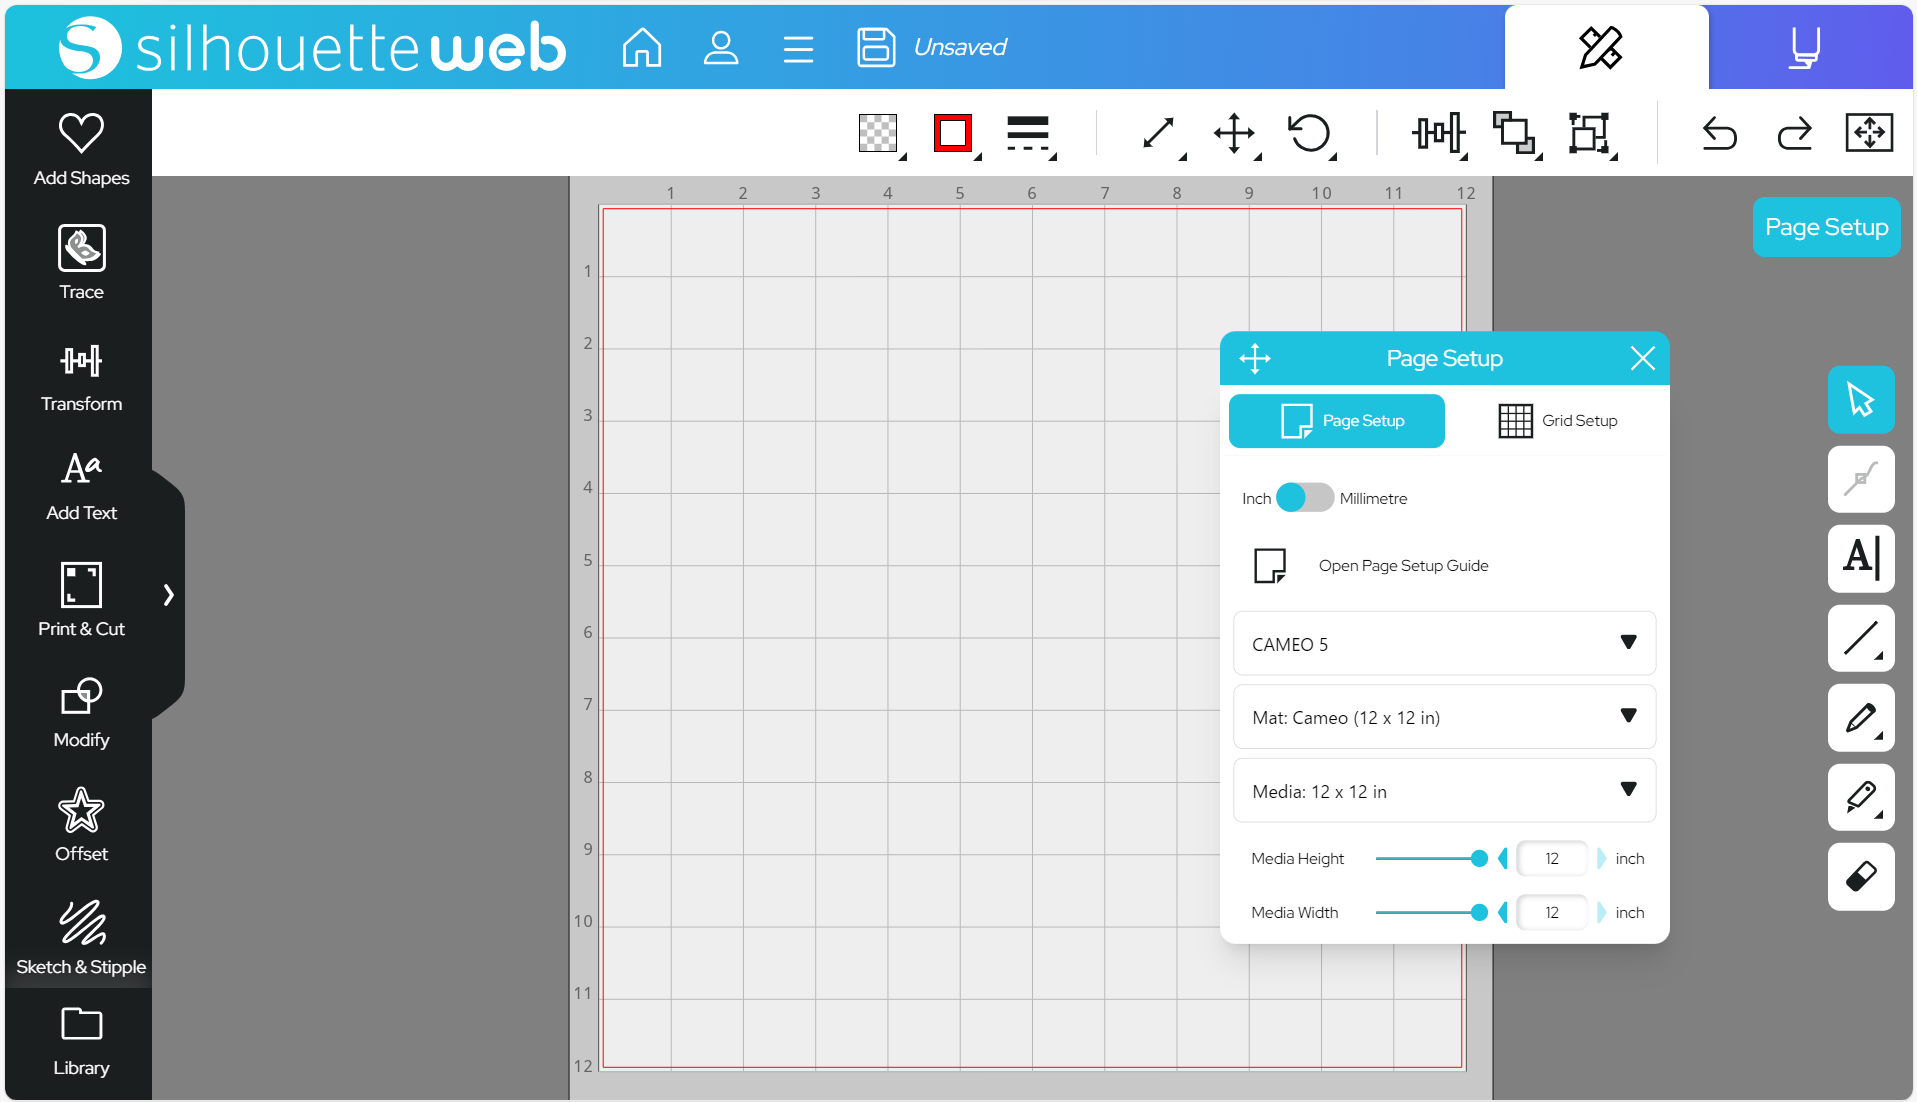
Task: Open the Add Shapes tool
Action: click(81, 150)
